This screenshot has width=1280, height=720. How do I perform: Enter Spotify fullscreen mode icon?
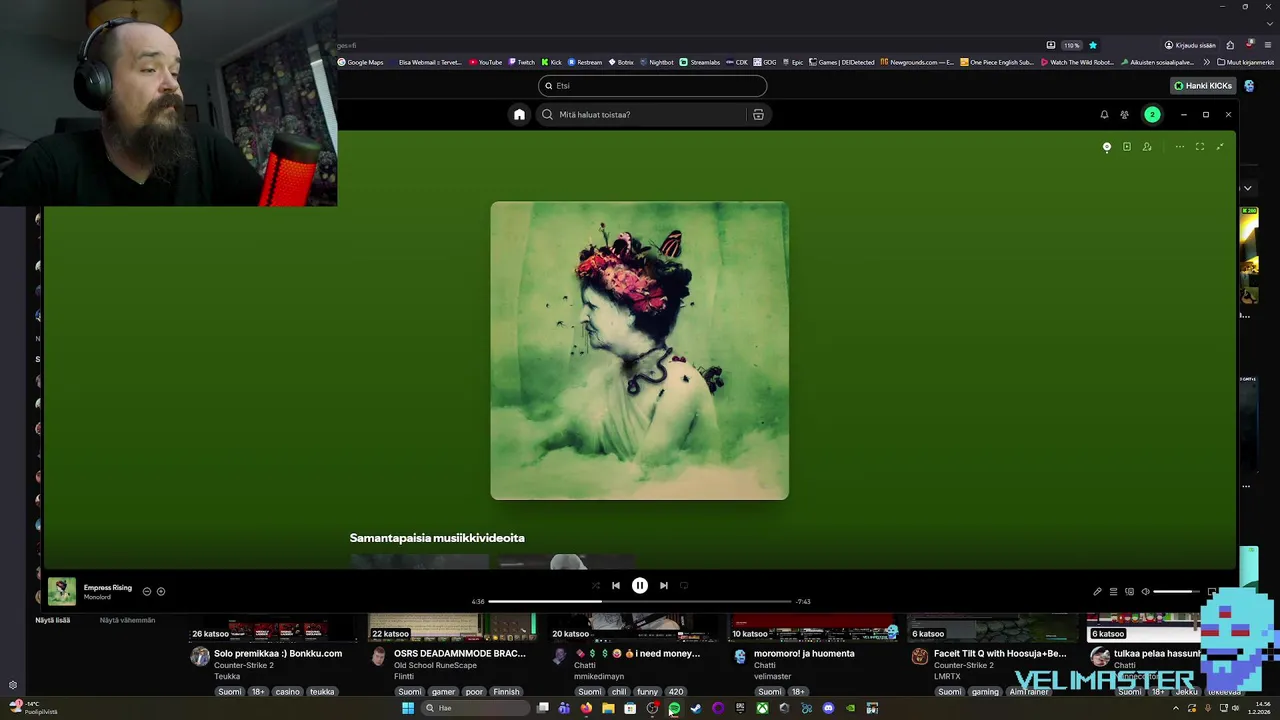coord(1200,147)
